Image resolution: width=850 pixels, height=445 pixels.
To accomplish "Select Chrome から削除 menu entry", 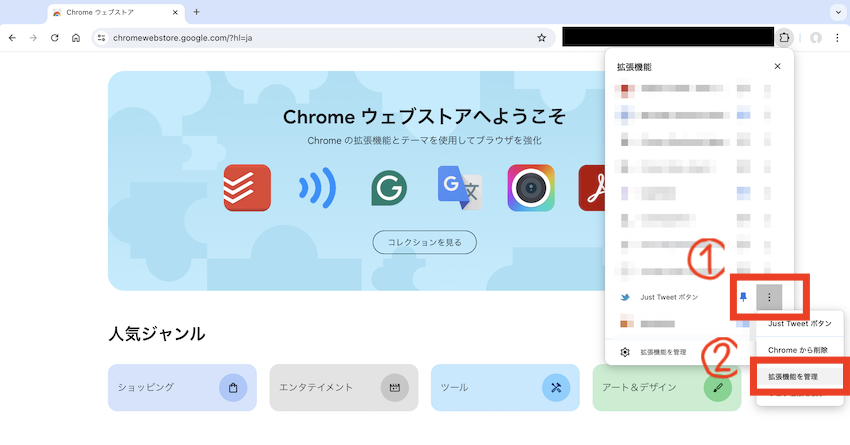I will click(800, 350).
